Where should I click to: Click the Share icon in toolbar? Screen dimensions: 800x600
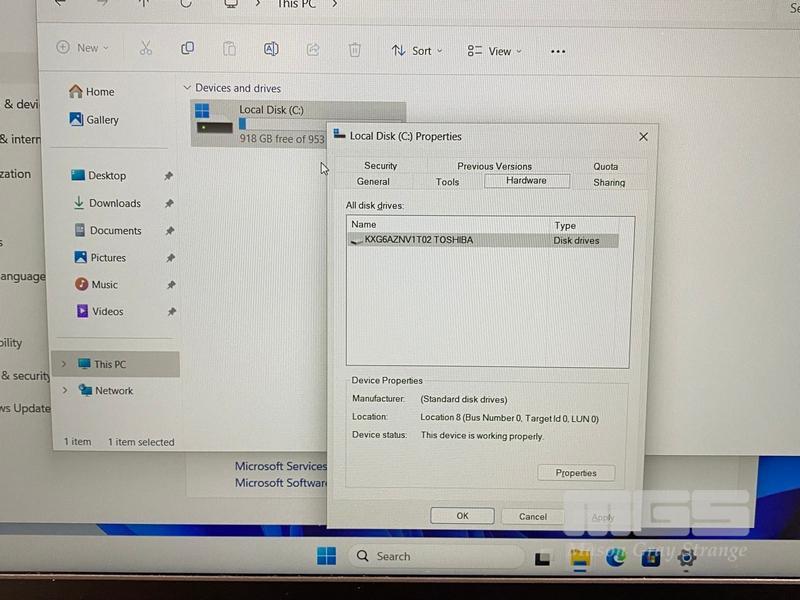pyautogui.click(x=313, y=49)
